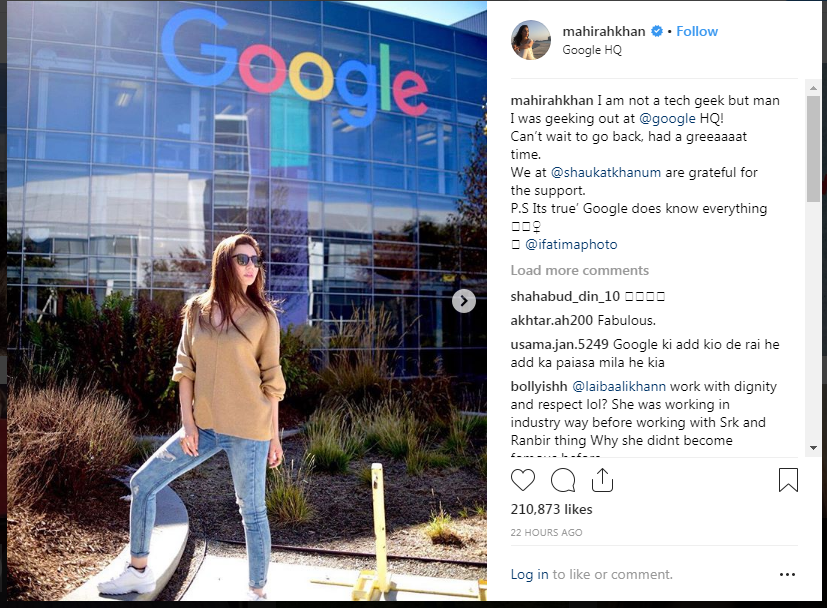
Task: Open comments via the speech bubble icon
Action: point(563,480)
